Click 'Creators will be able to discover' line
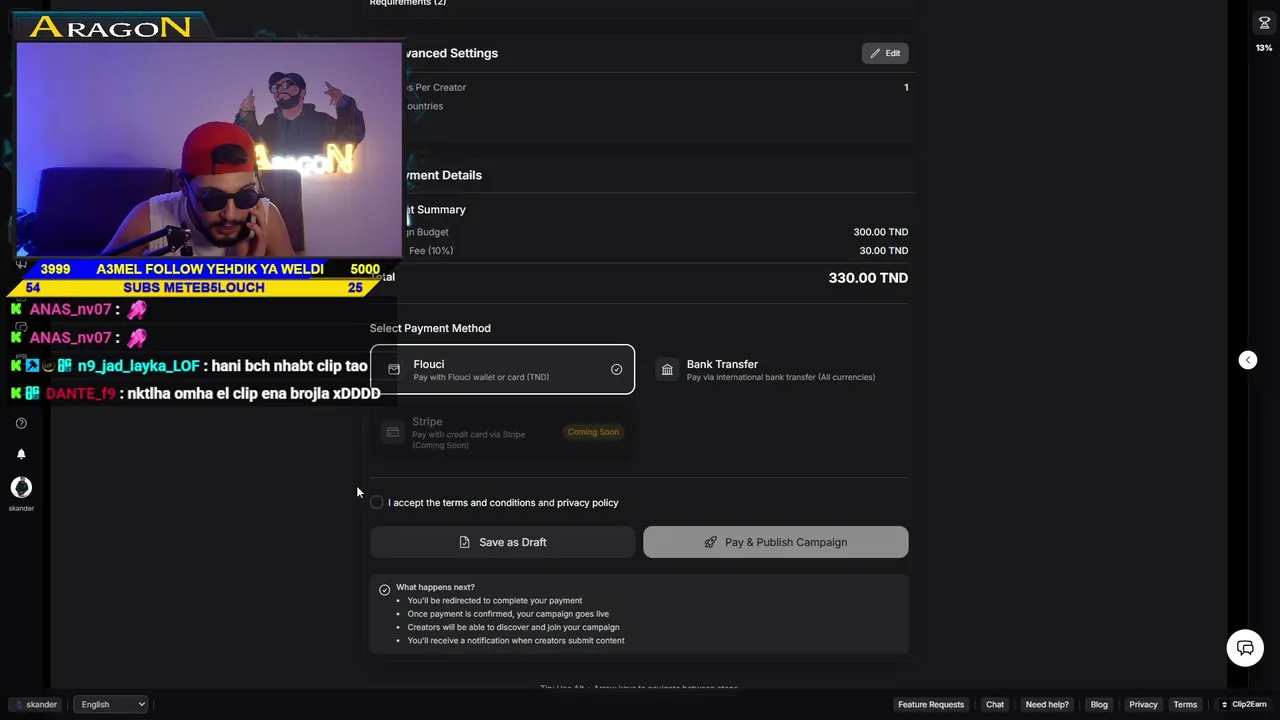Image resolution: width=1280 pixels, height=720 pixels. (513, 627)
